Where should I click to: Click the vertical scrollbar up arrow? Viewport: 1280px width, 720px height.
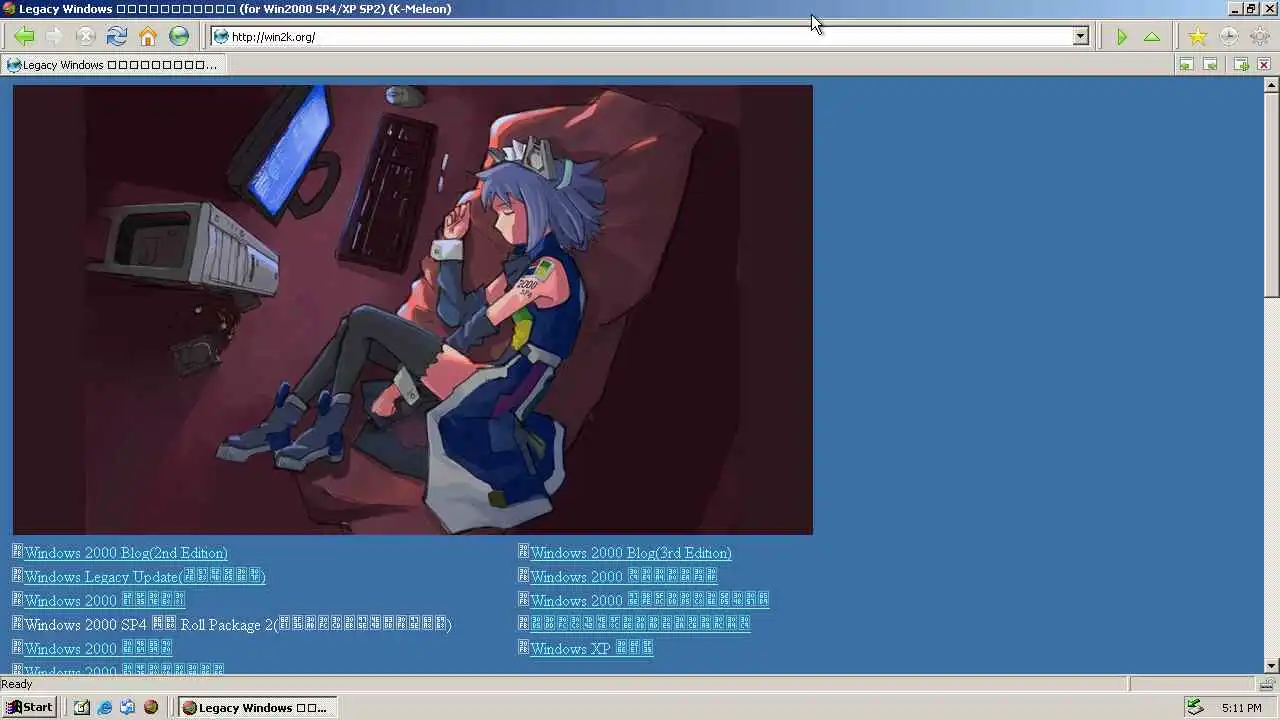pos(1272,85)
